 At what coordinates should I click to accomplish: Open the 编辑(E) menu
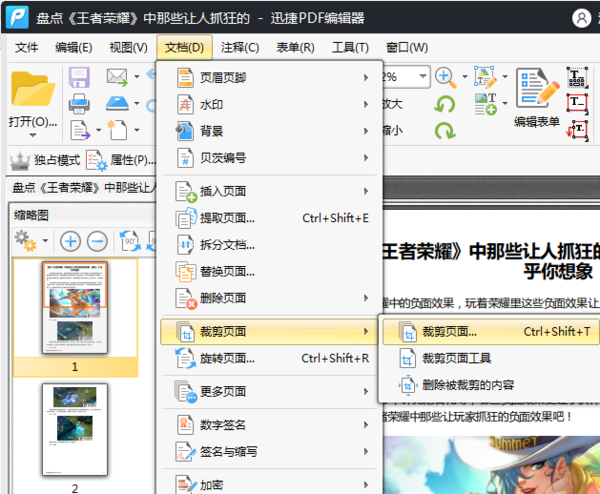pos(73,47)
